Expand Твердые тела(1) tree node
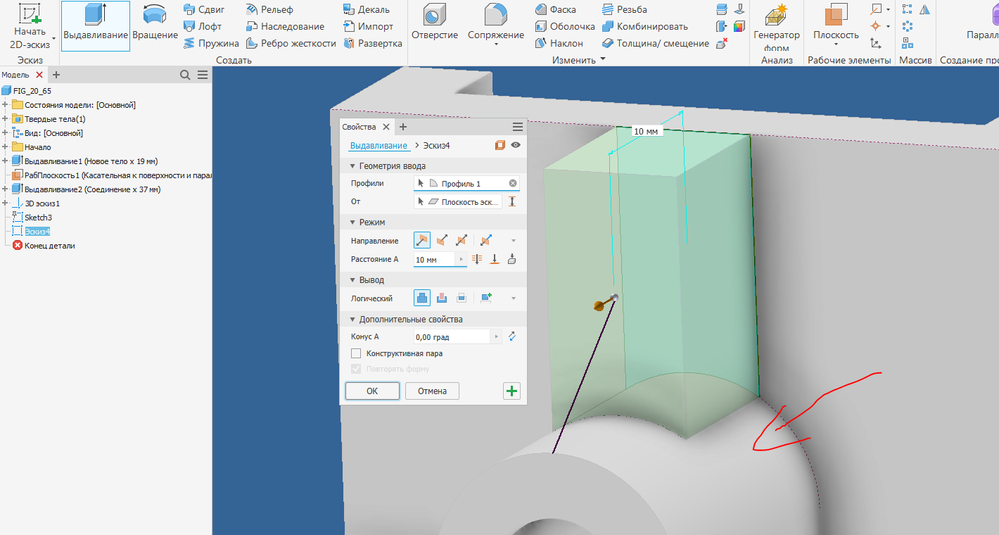The image size is (999, 535). 5,118
